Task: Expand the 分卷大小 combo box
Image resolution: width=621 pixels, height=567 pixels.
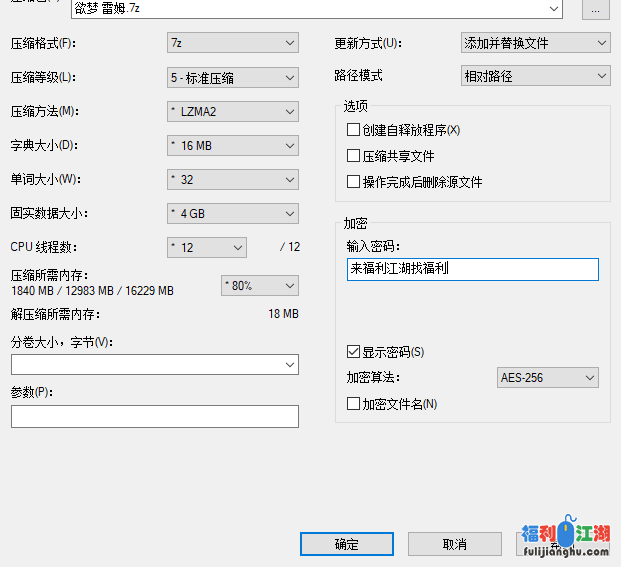Action: pos(155,365)
